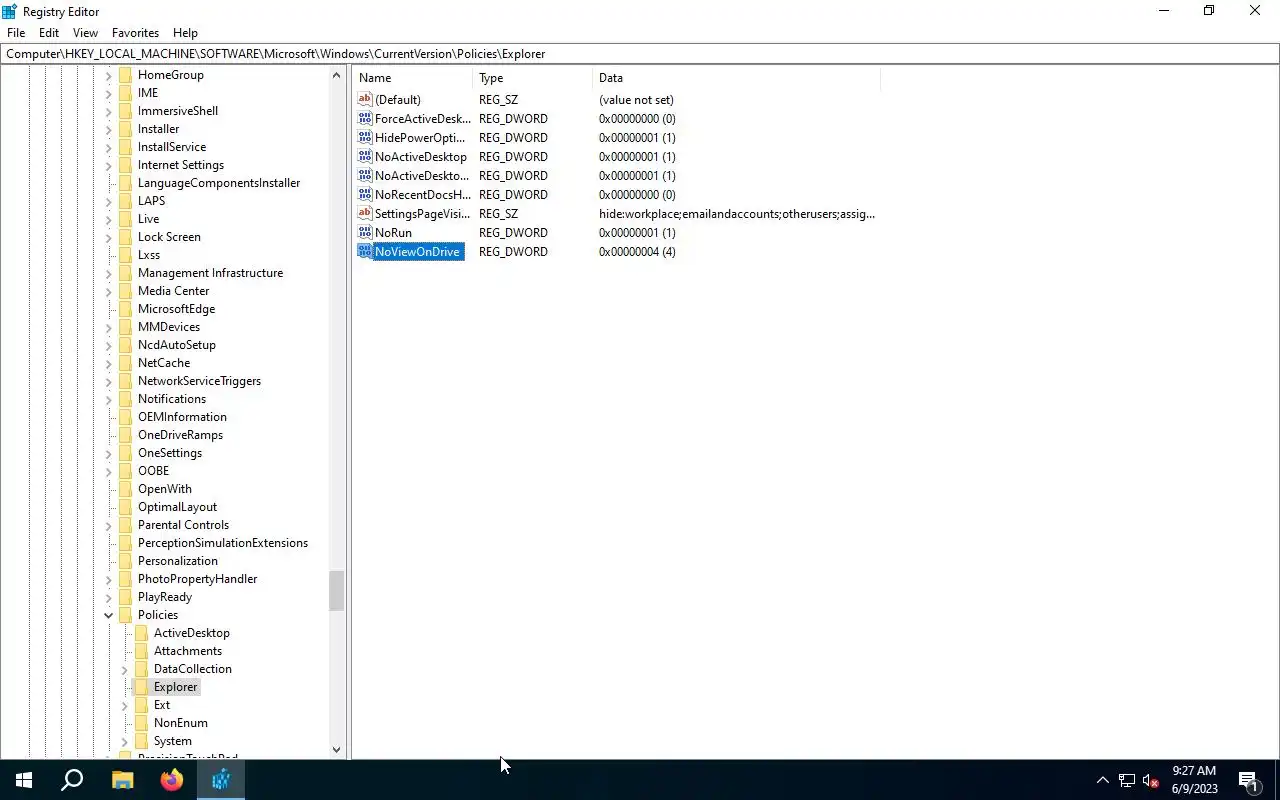Image resolution: width=1280 pixels, height=800 pixels.
Task: Click the NoViewOnDrive DWORD icon
Action: click(365, 252)
